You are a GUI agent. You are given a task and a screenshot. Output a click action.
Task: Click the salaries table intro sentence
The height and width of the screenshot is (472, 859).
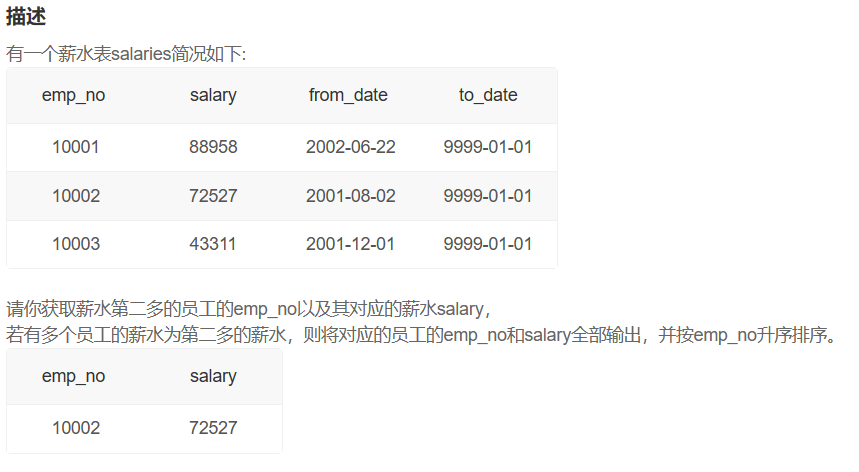[x=126, y=54]
